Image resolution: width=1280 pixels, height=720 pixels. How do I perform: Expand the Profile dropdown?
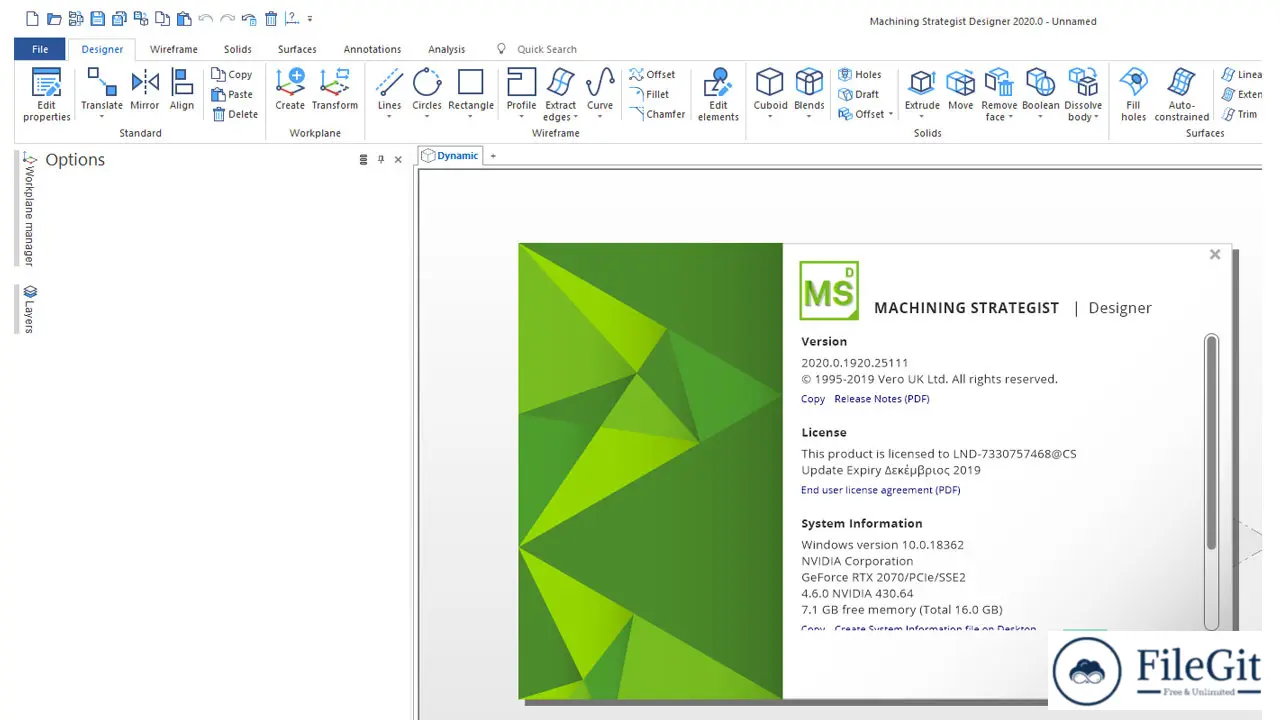[x=521, y=117]
